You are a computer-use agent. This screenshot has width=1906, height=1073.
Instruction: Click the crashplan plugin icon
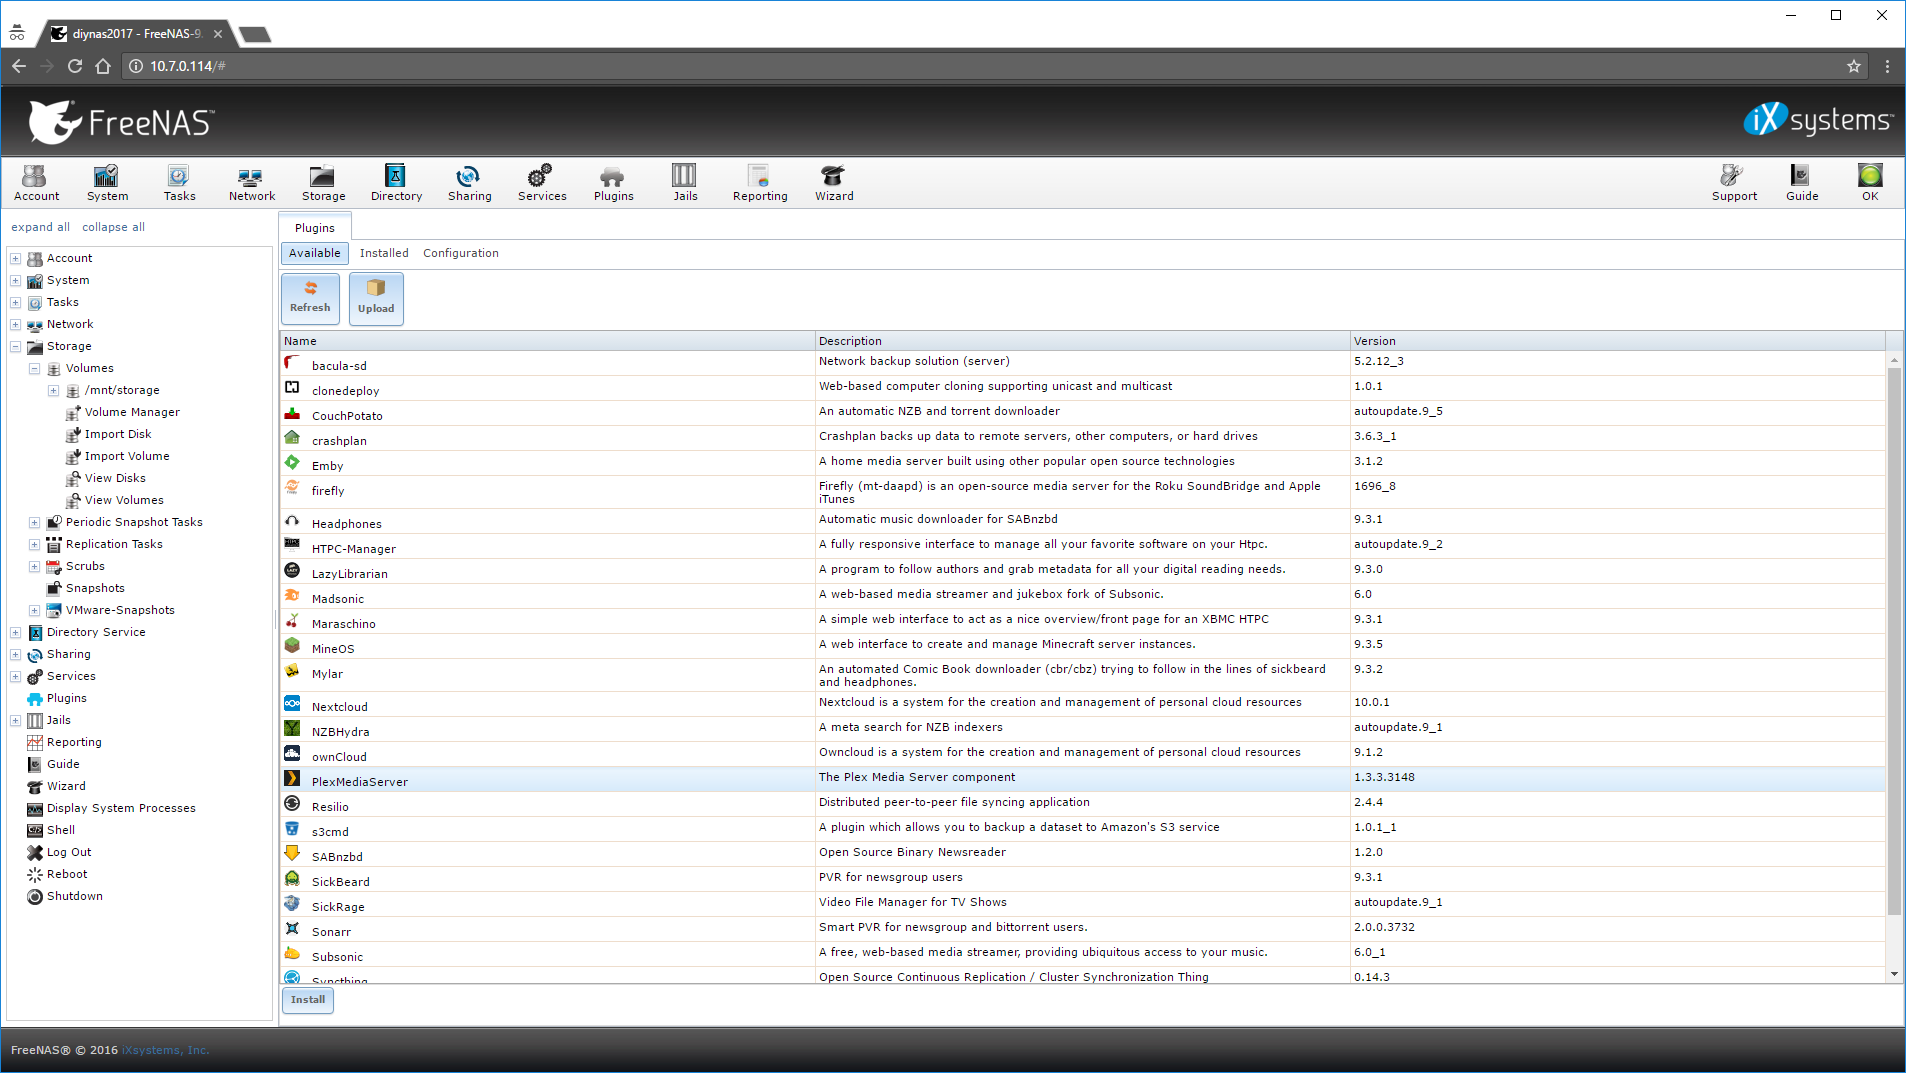pos(292,438)
